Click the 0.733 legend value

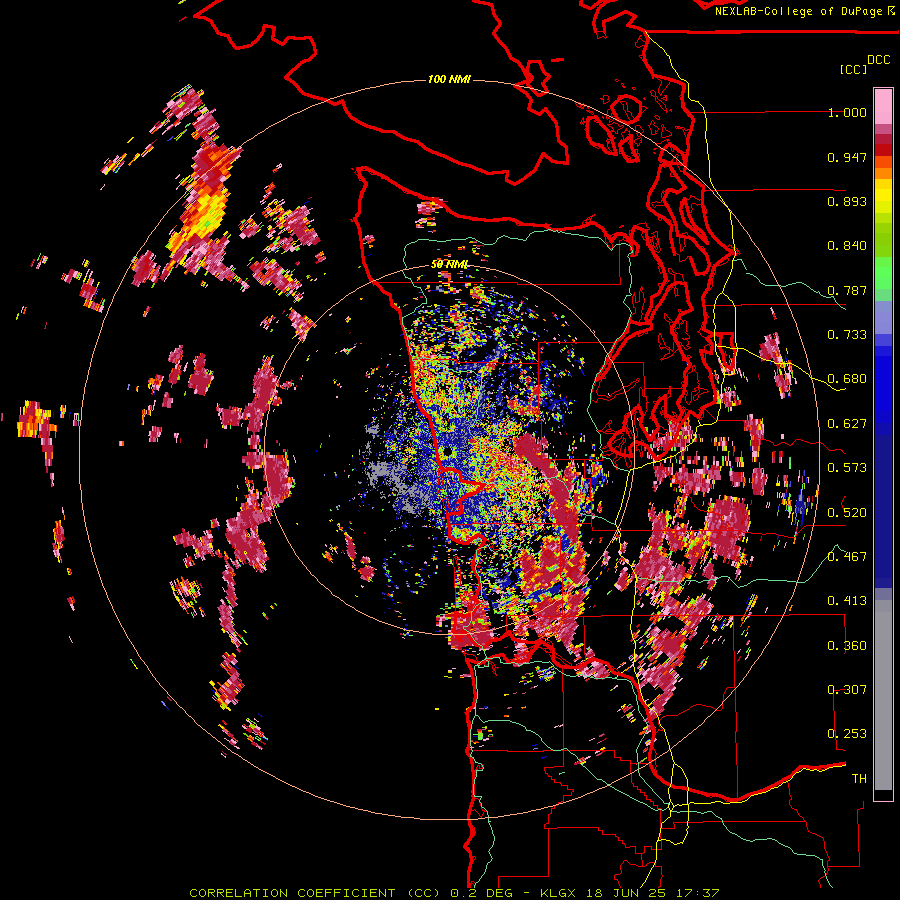coord(847,335)
